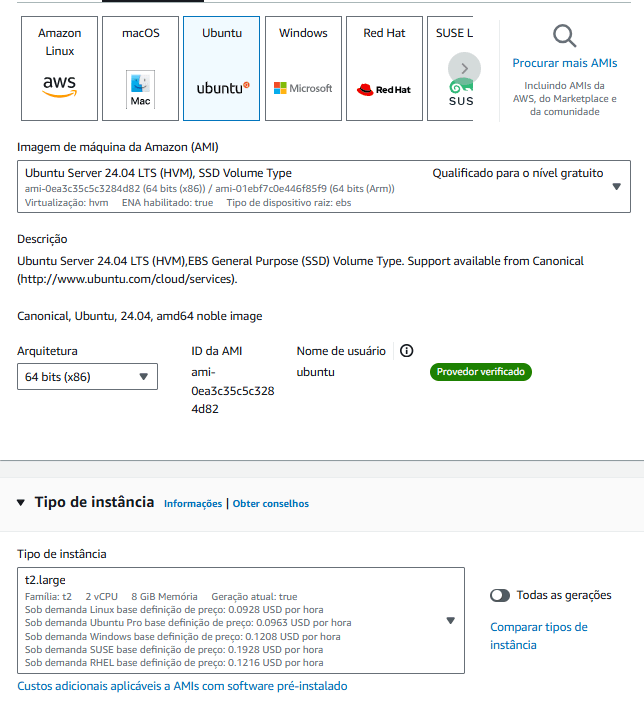Click the Tipo de instância field label

pos(62,554)
